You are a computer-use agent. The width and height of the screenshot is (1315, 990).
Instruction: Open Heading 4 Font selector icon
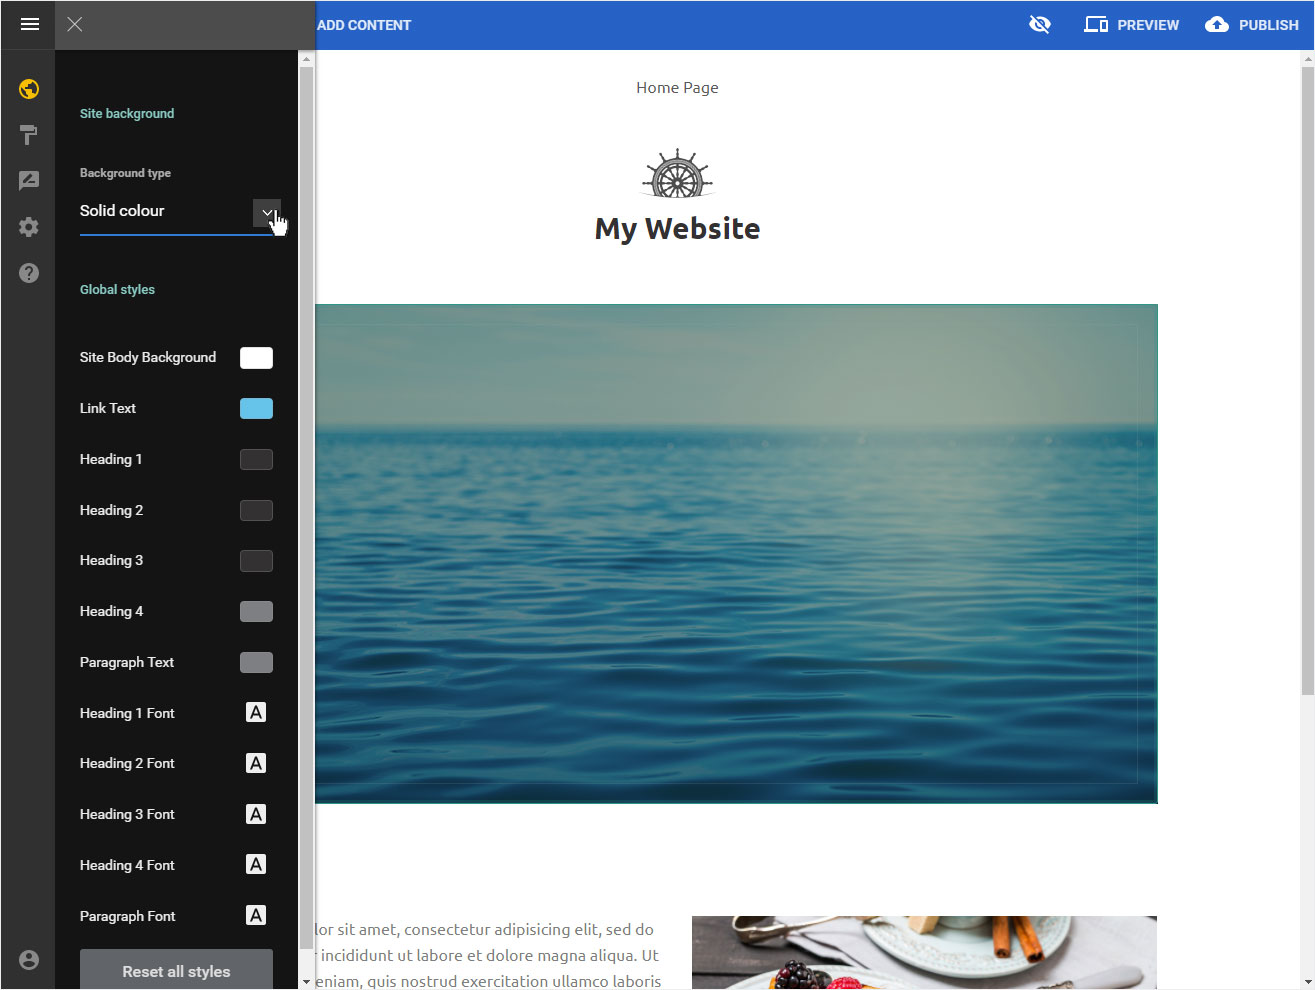pyautogui.click(x=256, y=864)
